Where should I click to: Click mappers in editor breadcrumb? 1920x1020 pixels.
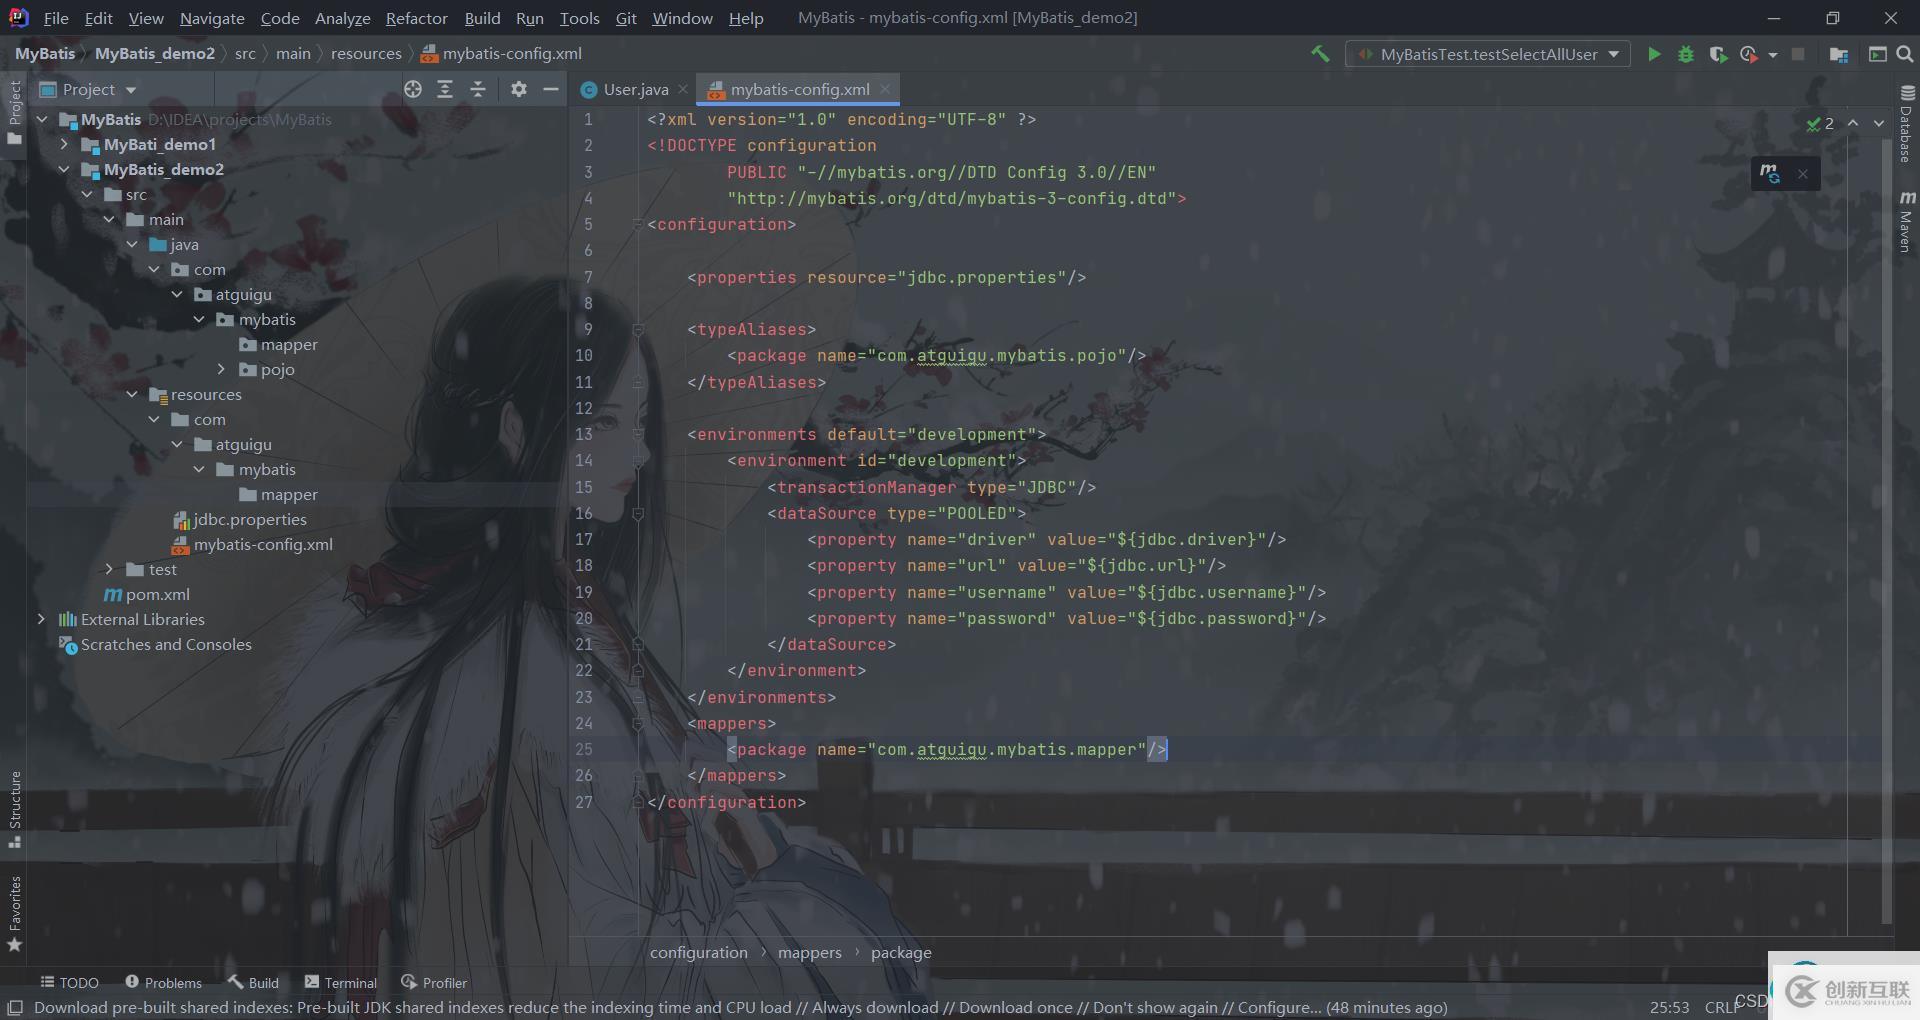pos(810,952)
